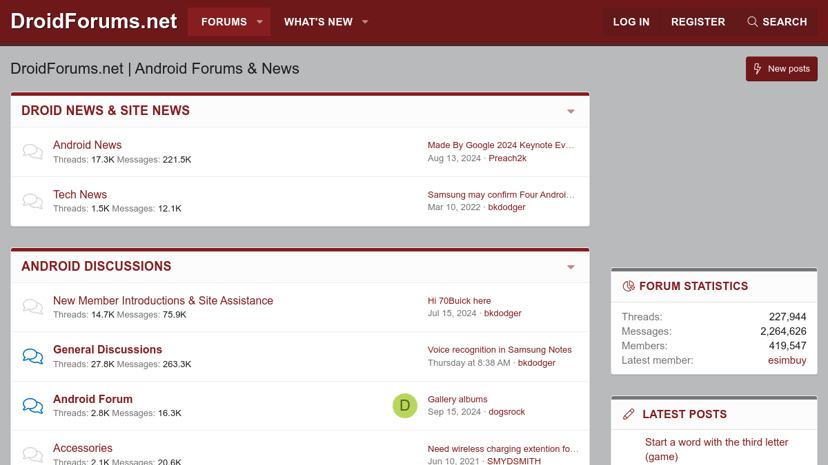Open the General Discussions forum
Screen dimensions: 828x465
tap(107, 349)
